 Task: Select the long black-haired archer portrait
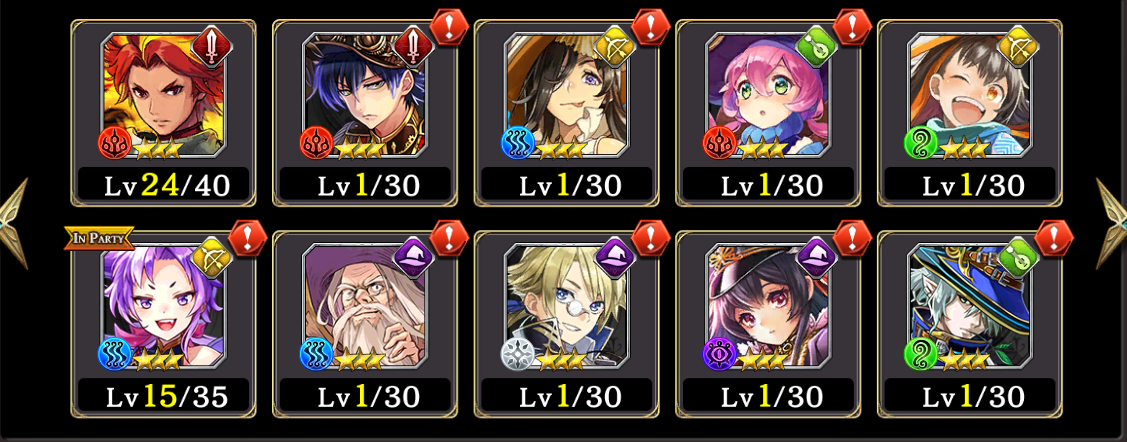click(566, 94)
